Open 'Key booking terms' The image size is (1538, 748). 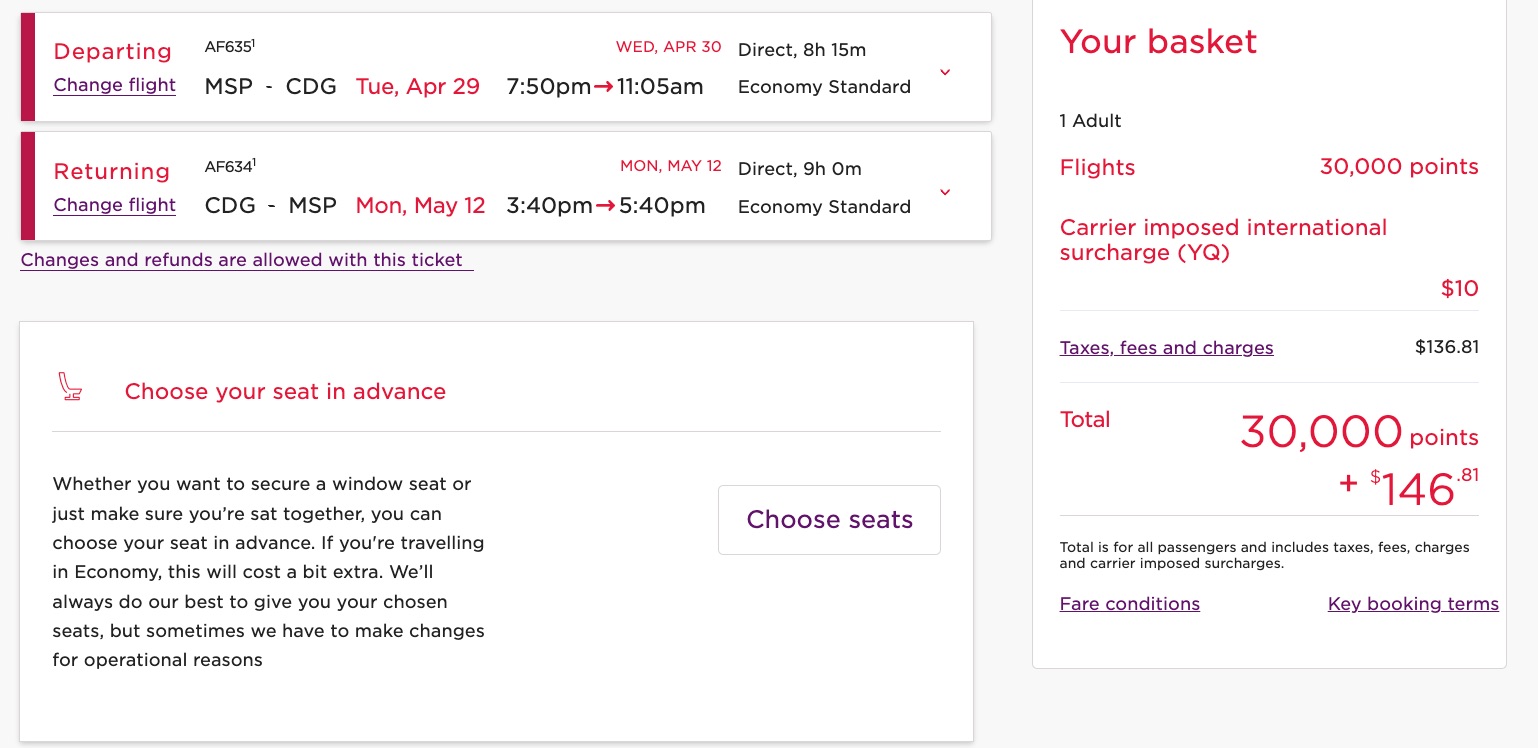[x=1413, y=604]
